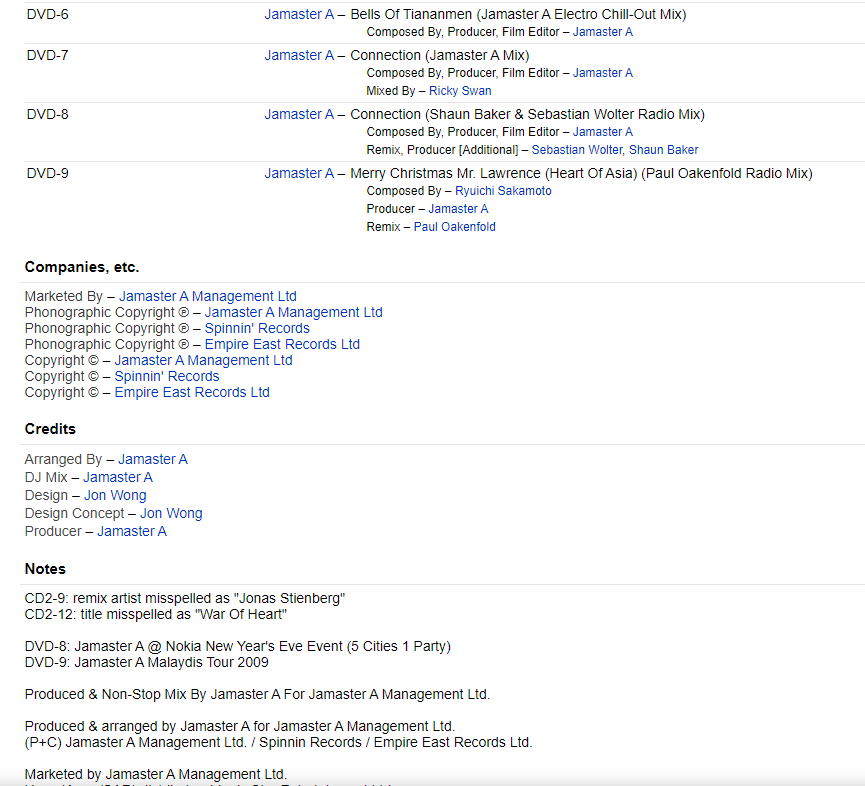Open Design Concept Jon Wong link
Viewport: 865px width, 786px height.
(x=171, y=514)
